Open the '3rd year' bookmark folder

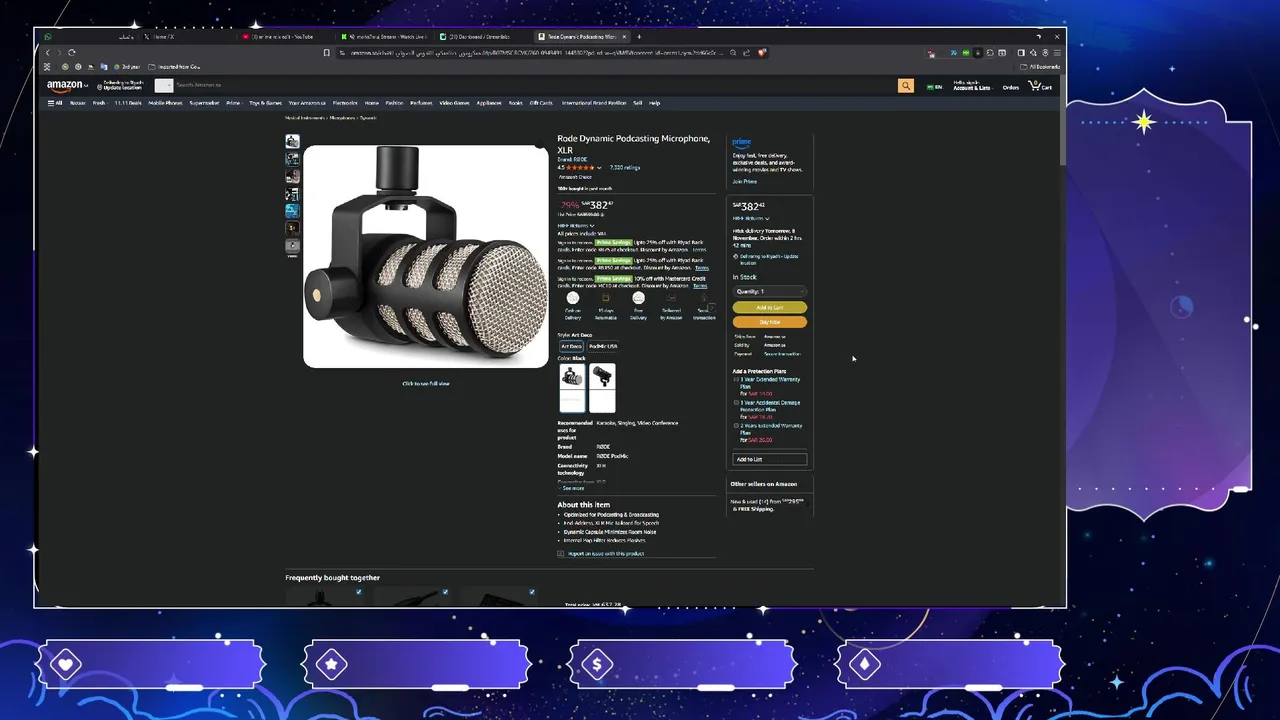(x=126, y=67)
